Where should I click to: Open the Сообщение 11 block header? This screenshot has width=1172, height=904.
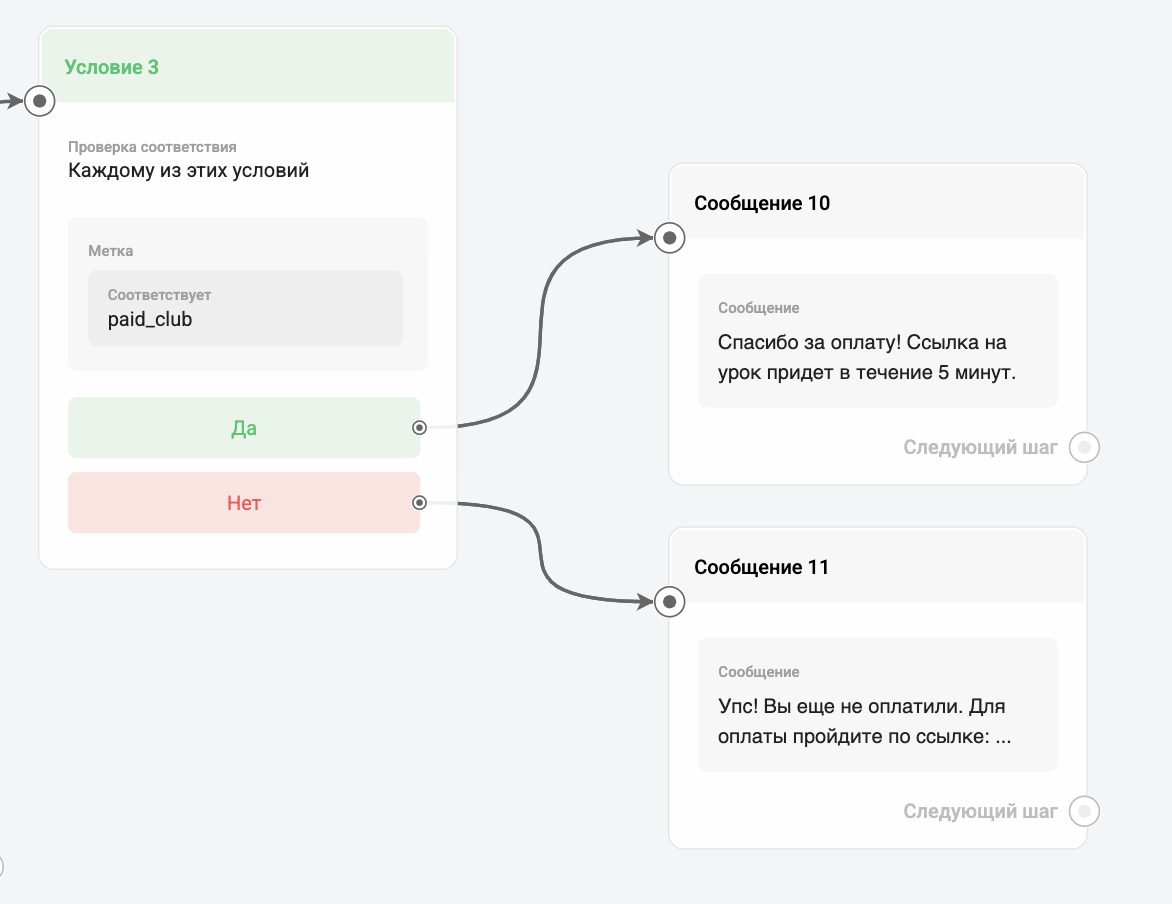[878, 567]
